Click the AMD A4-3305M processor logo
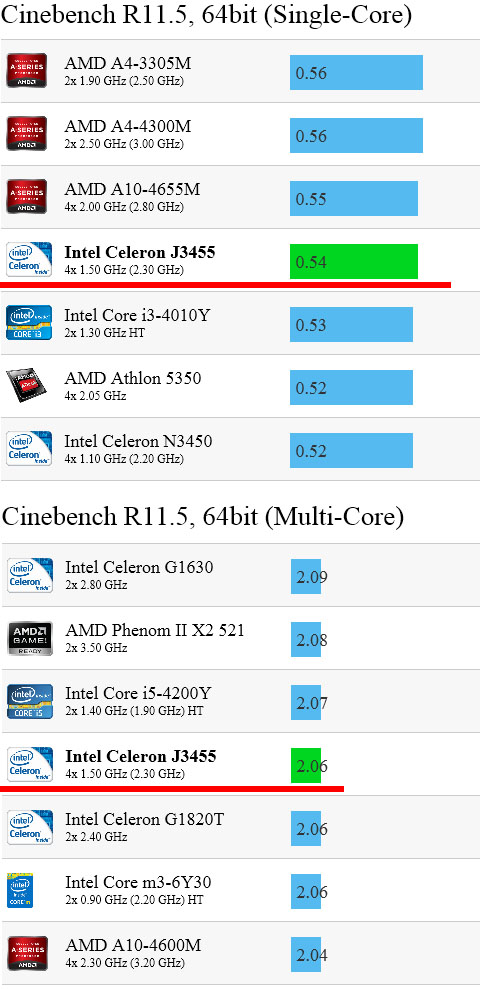 [x=26, y=70]
